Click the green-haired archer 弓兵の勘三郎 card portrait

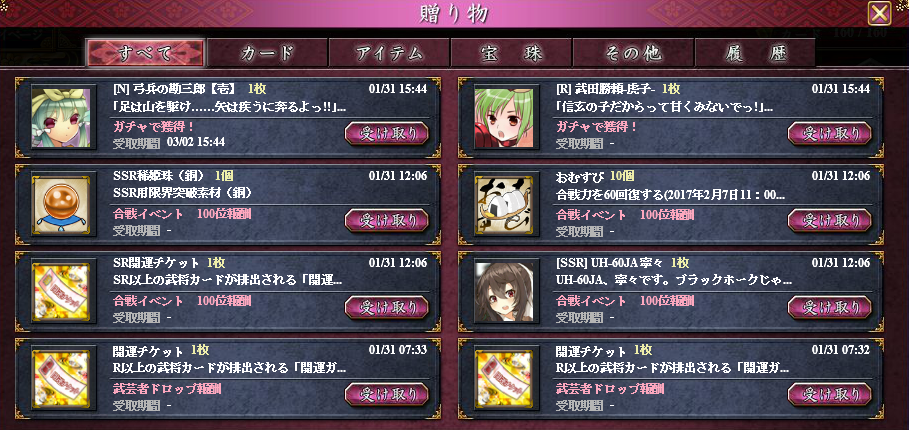point(61,118)
